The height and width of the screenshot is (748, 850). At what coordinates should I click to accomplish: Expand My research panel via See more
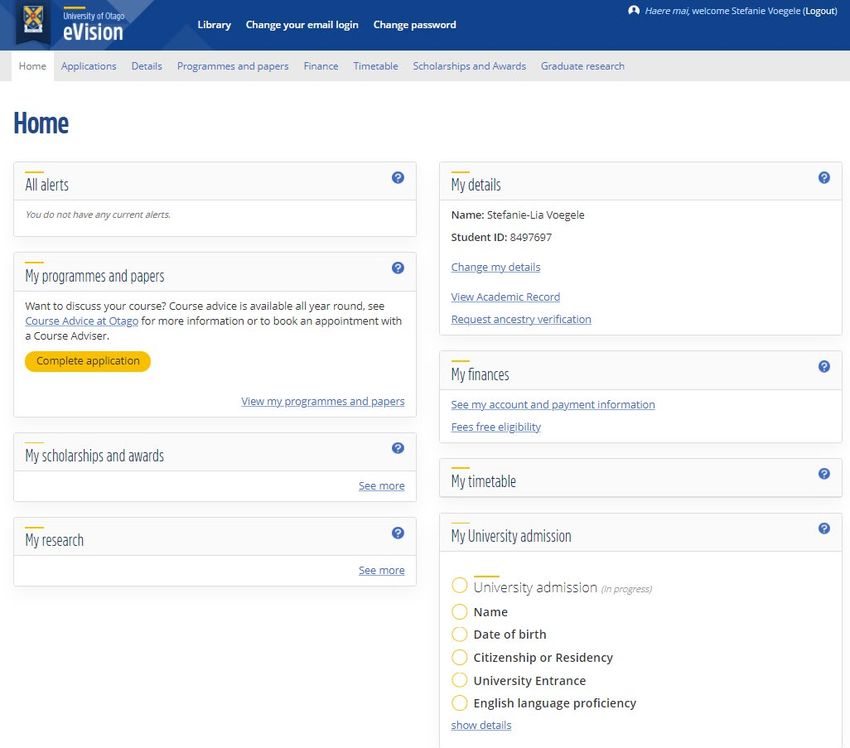[381, 570]
